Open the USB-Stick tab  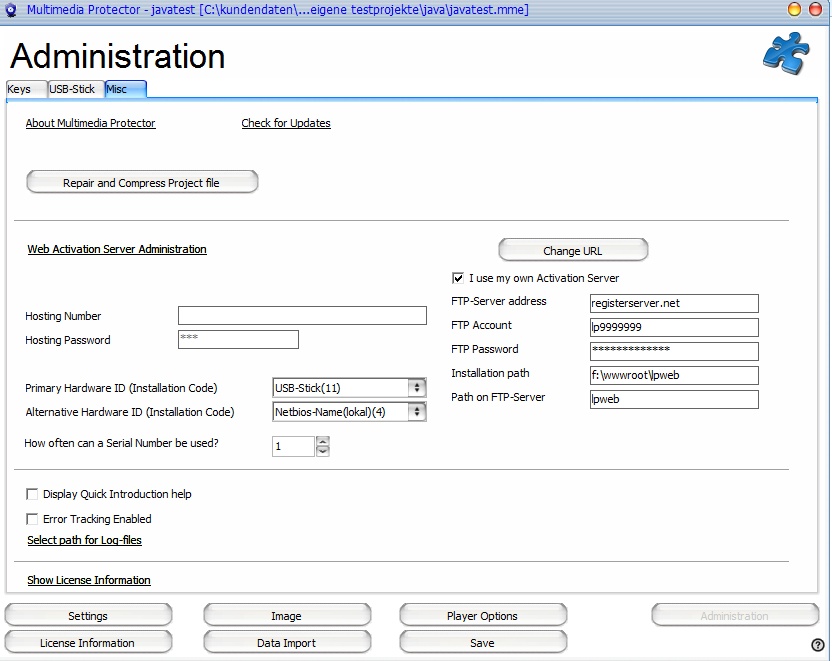click(x=73, y=89)
